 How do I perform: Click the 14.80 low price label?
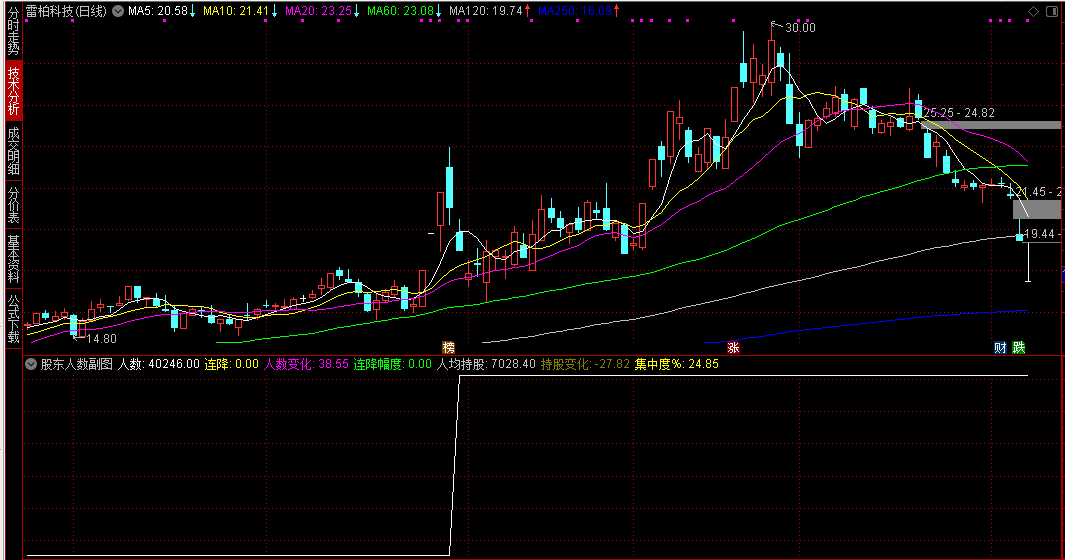(101, 338)
